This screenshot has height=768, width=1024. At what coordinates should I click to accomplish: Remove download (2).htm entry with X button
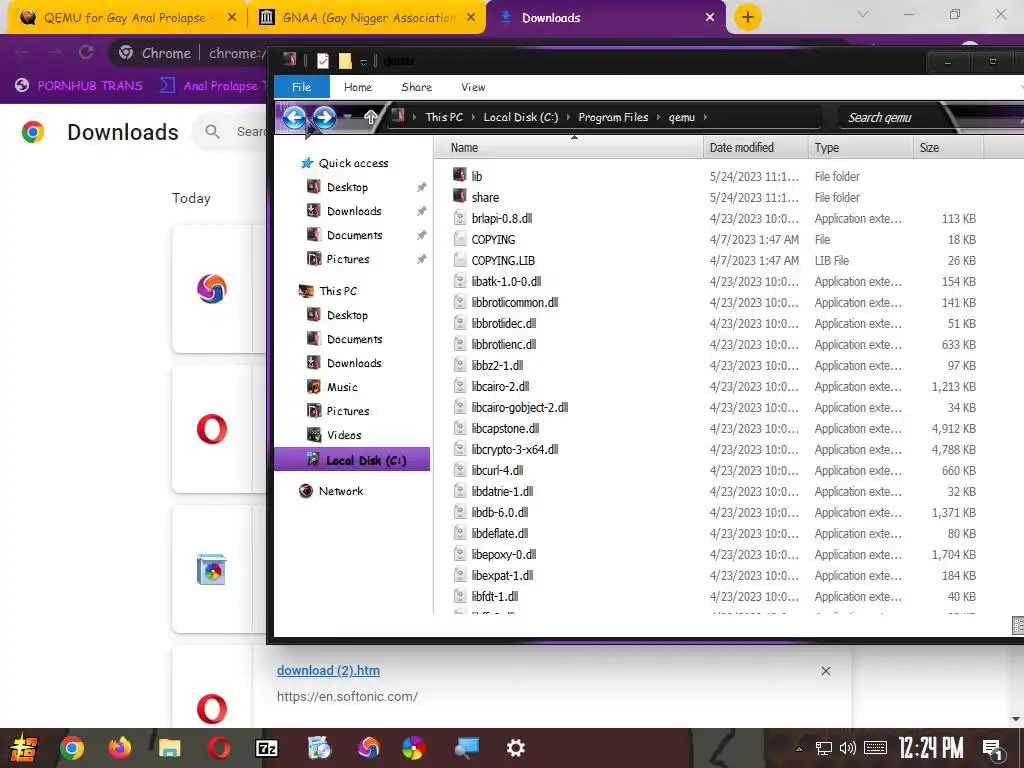[x=825, y=671]
